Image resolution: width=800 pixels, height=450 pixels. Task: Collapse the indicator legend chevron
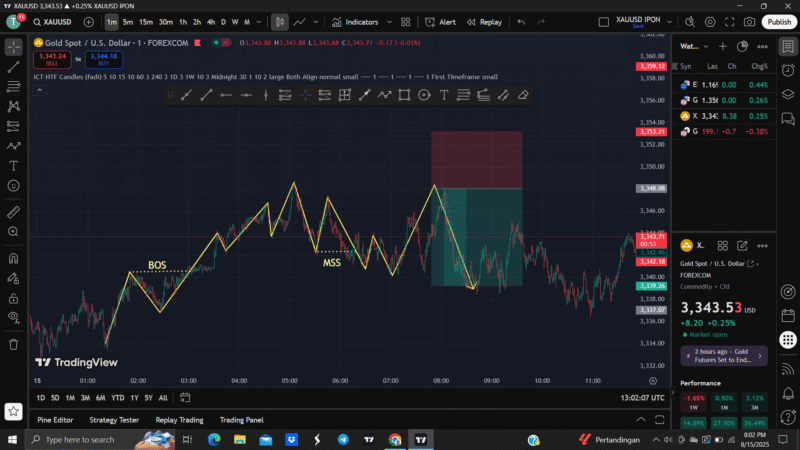point(39,90)
